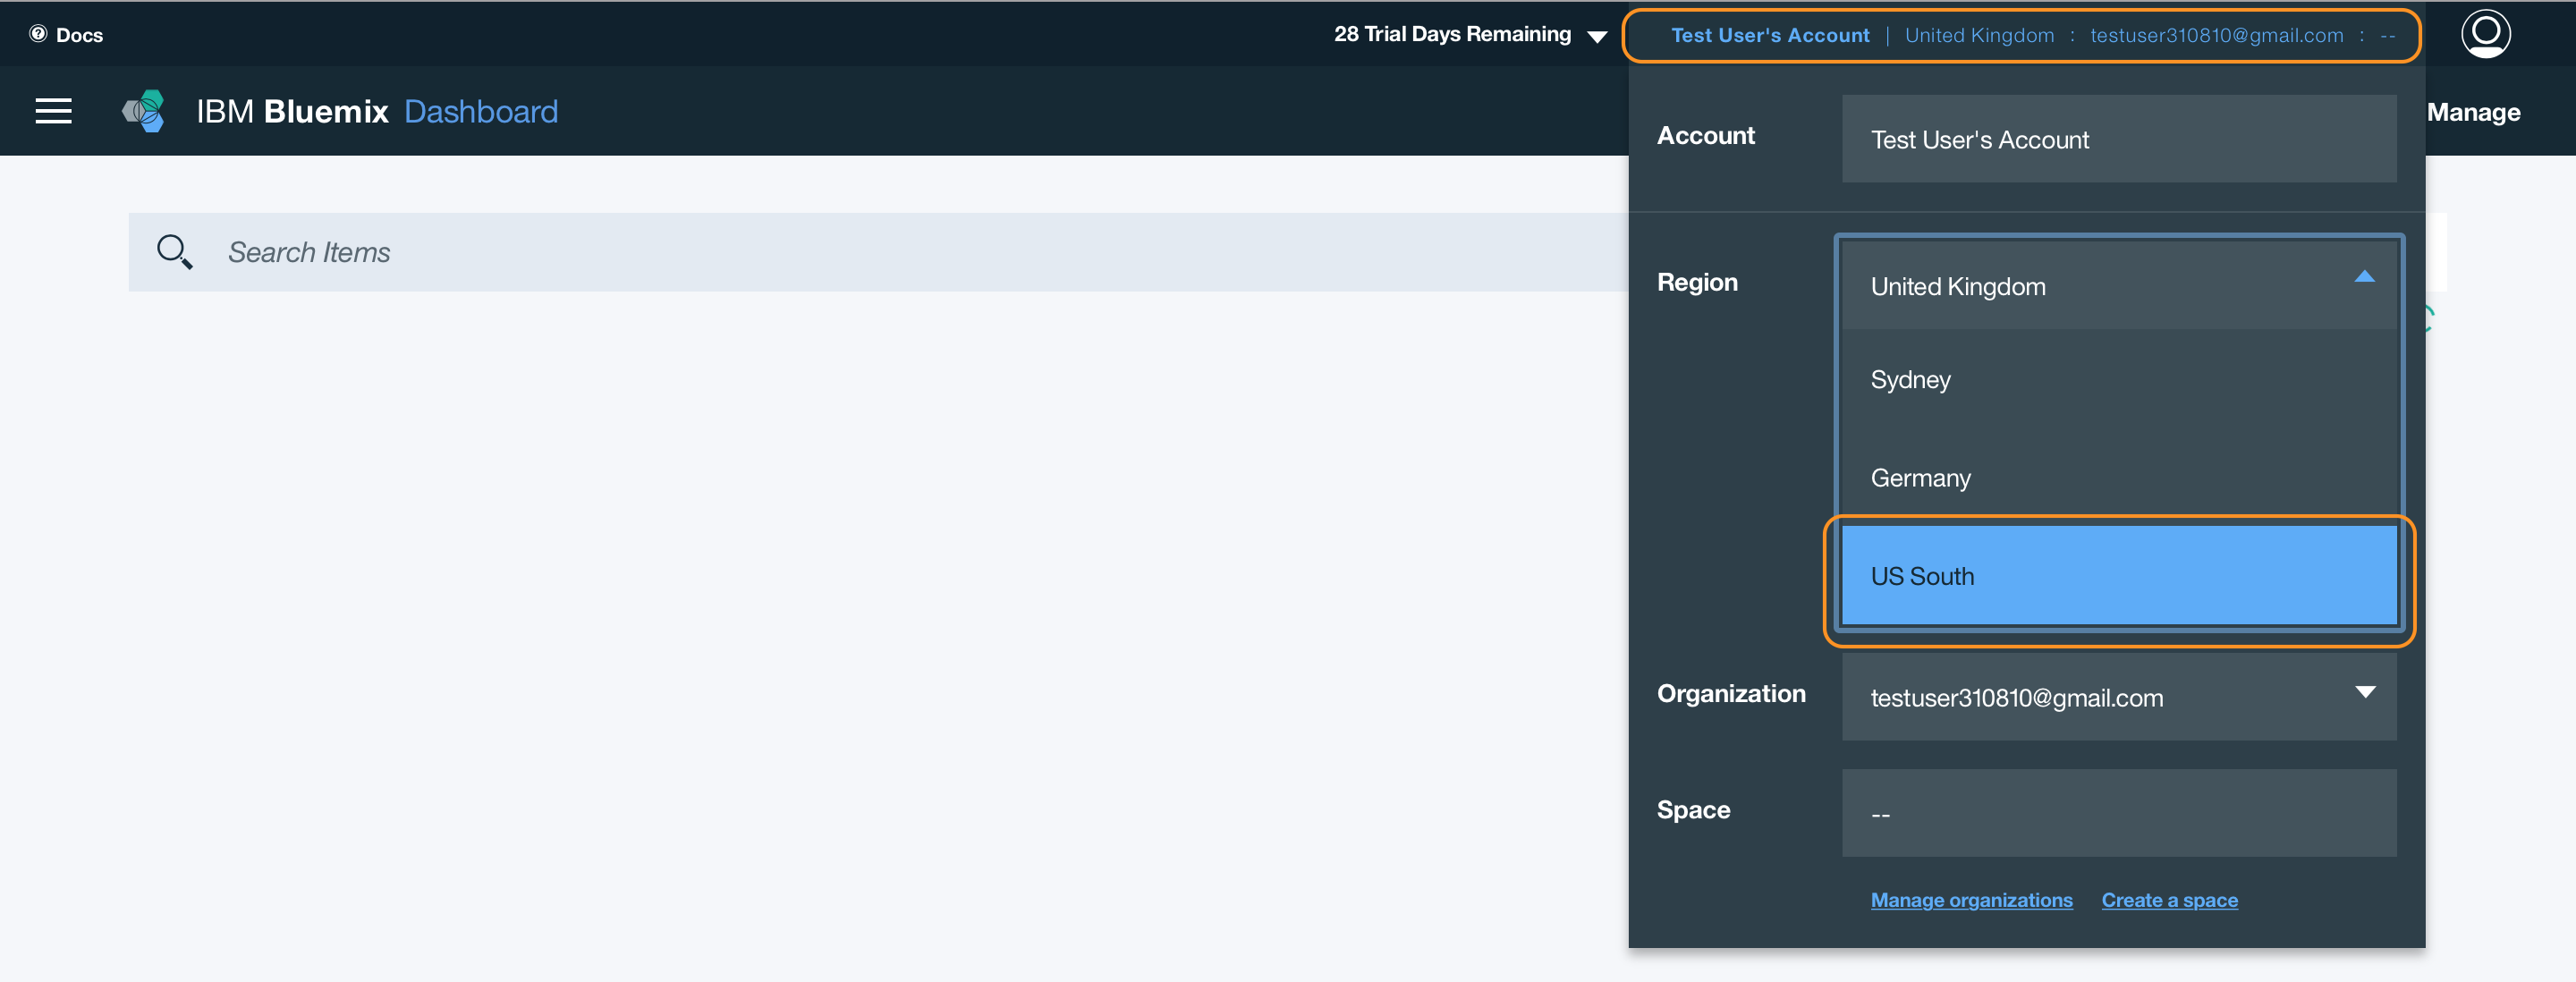Screen dimensions: 2576x982
Task: Click the Manage organizations link
Action: [x=1973, y=900]
